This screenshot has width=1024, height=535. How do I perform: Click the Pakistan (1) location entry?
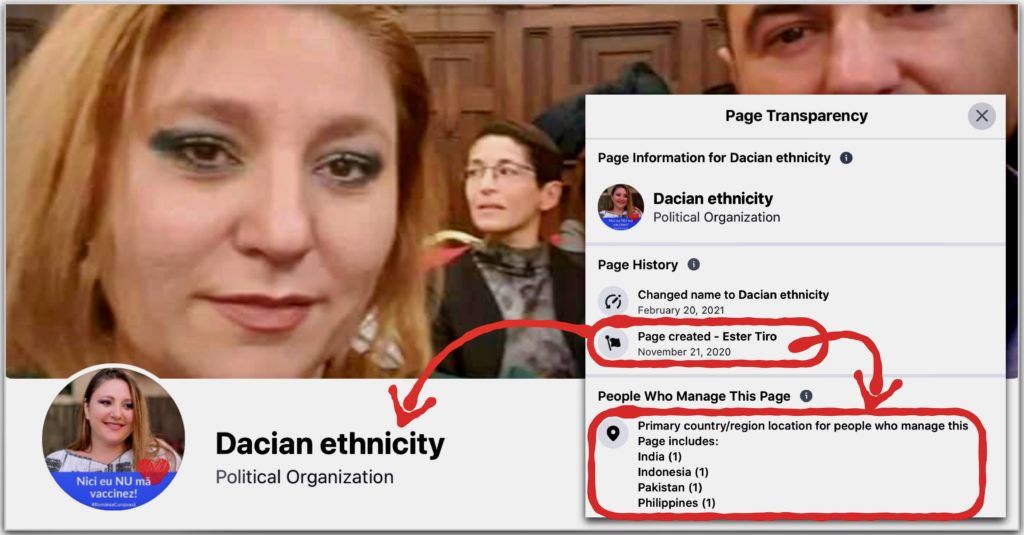669,487
